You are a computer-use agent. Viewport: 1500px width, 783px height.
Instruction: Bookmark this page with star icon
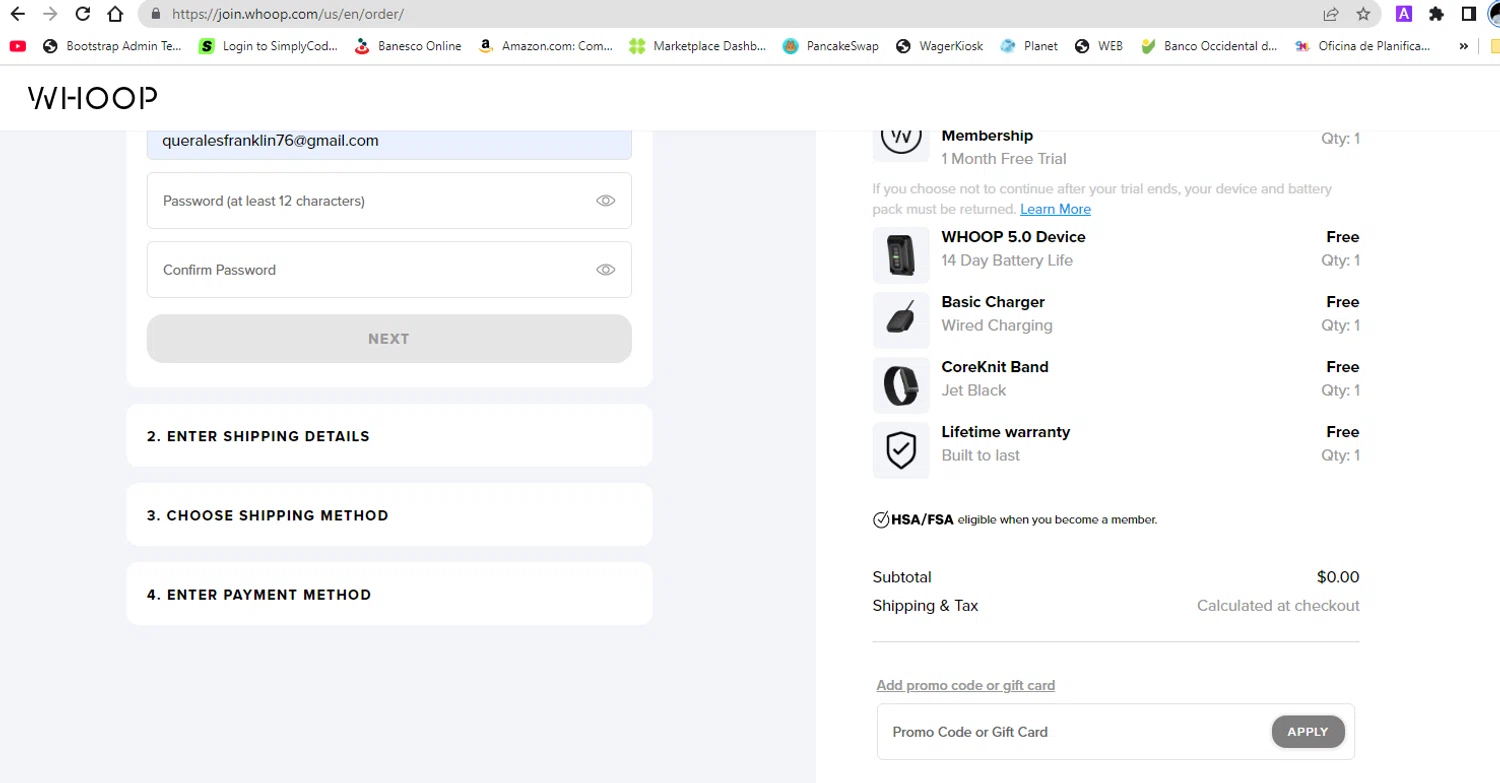point(1363,14)
